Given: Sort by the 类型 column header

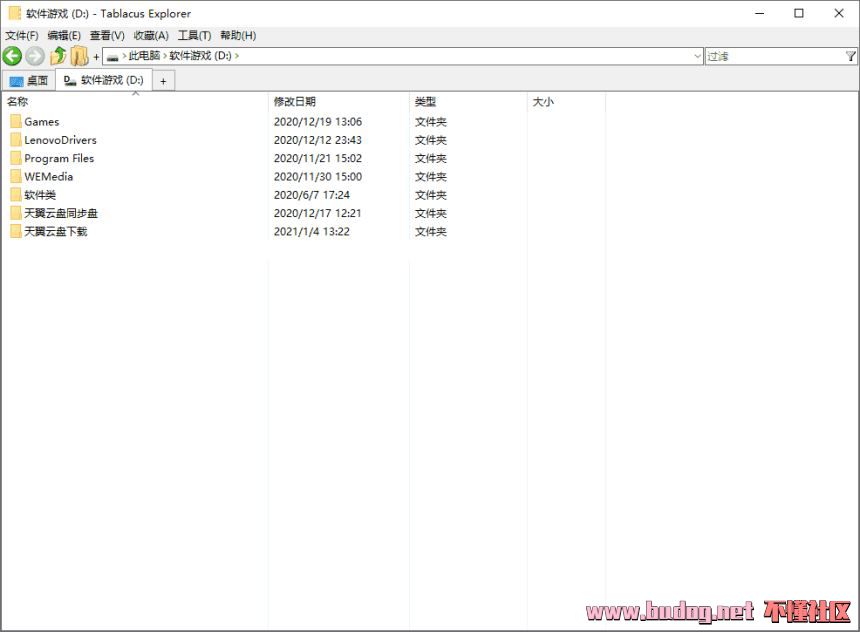Looking at the screenshot, I should [468, 101].
